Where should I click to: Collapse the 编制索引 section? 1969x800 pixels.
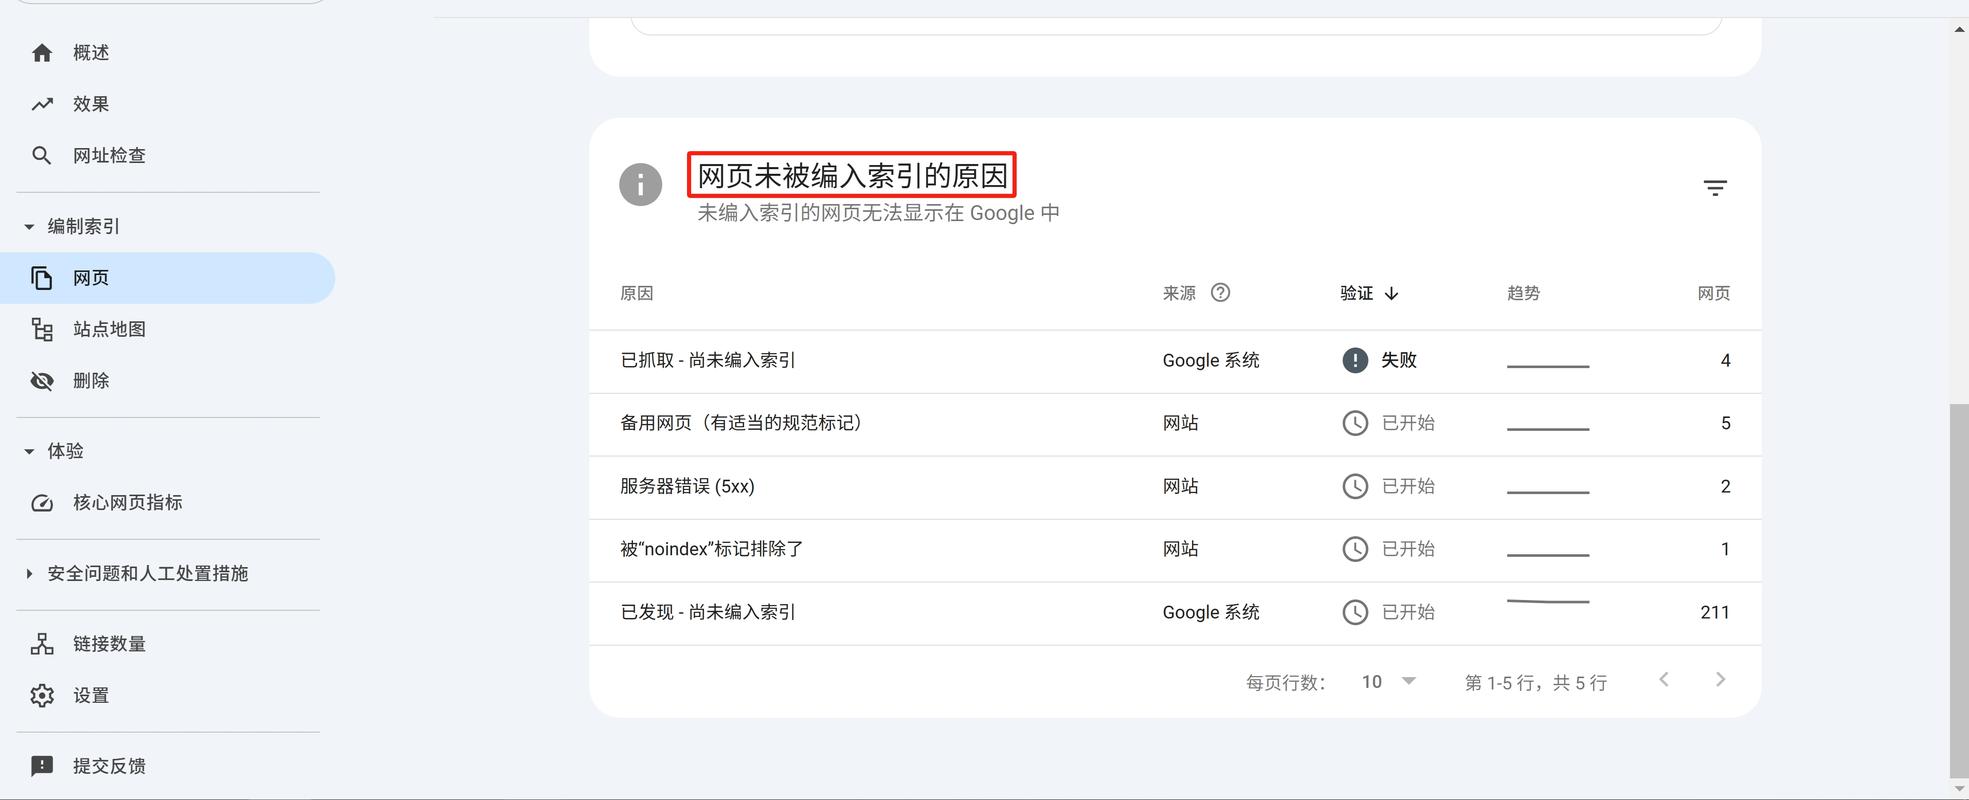click(30, 226)
